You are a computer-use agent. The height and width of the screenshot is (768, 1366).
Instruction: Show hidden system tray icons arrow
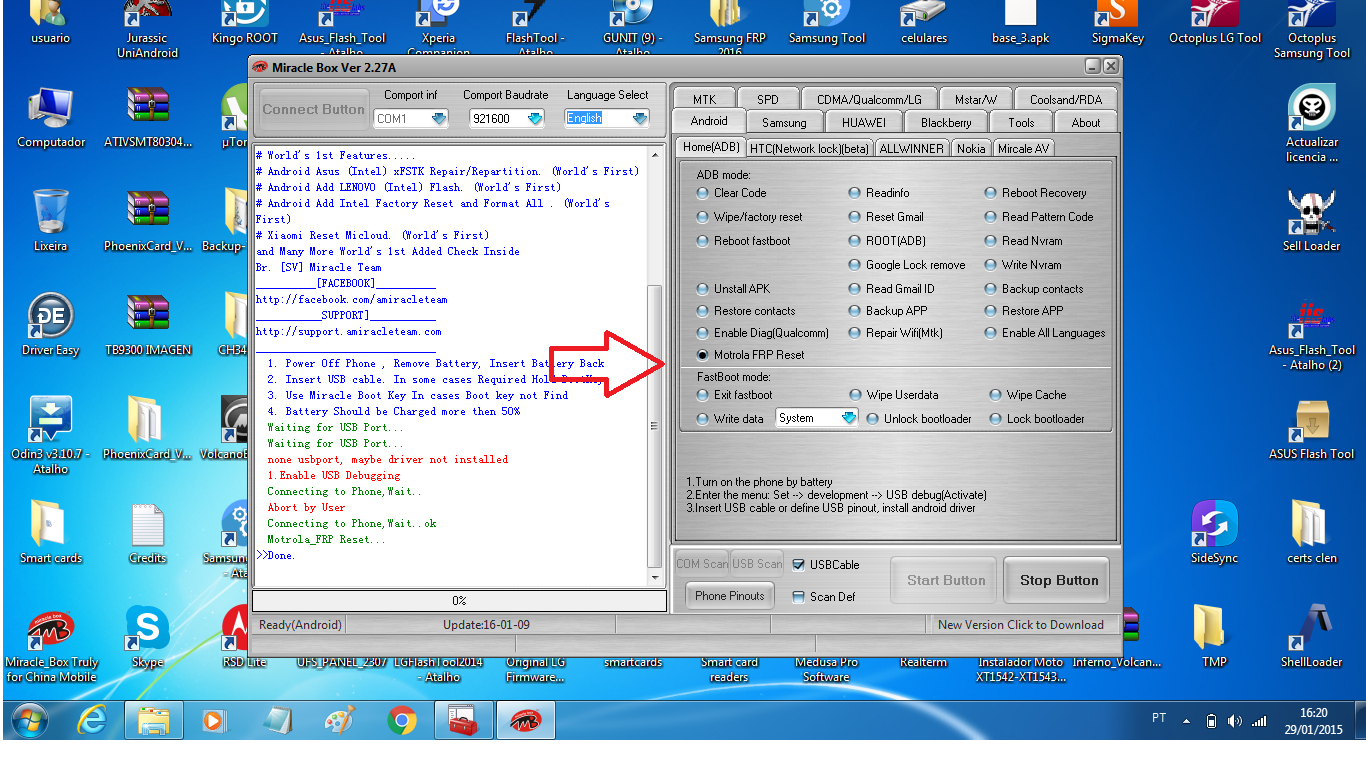click(x=1187, y=721)
